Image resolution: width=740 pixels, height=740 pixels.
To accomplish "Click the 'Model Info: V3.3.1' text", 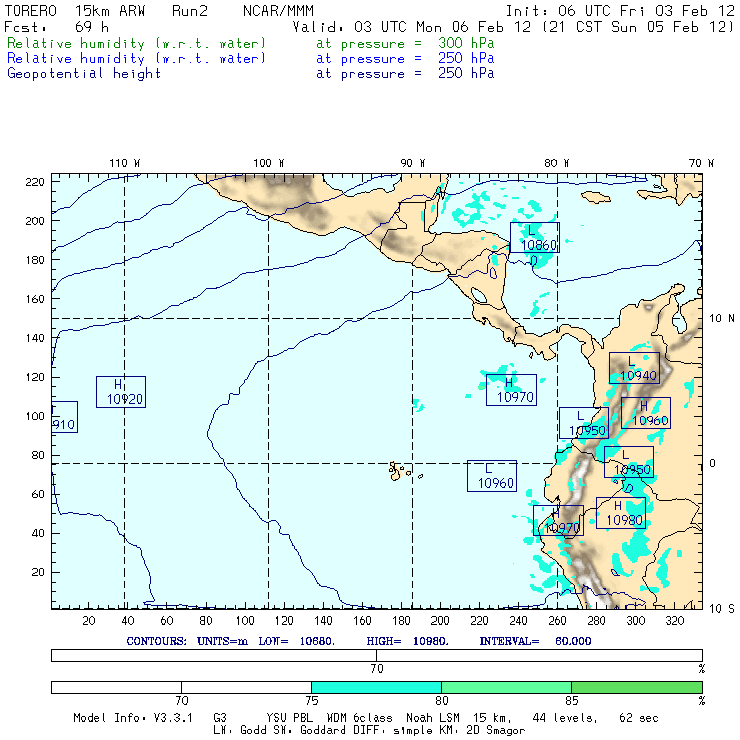I will pos(133,718).
